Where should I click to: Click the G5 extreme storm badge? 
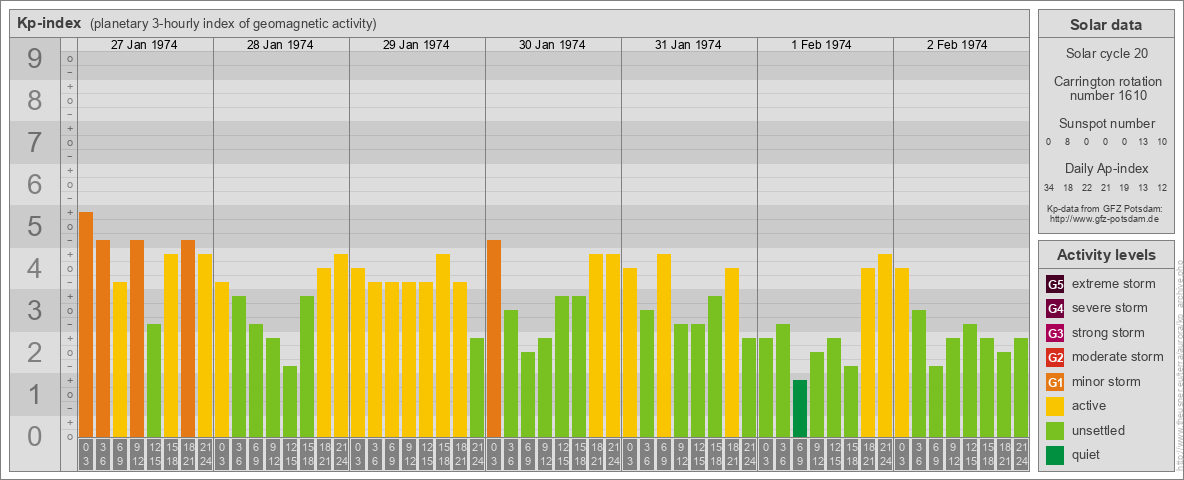1055,284
